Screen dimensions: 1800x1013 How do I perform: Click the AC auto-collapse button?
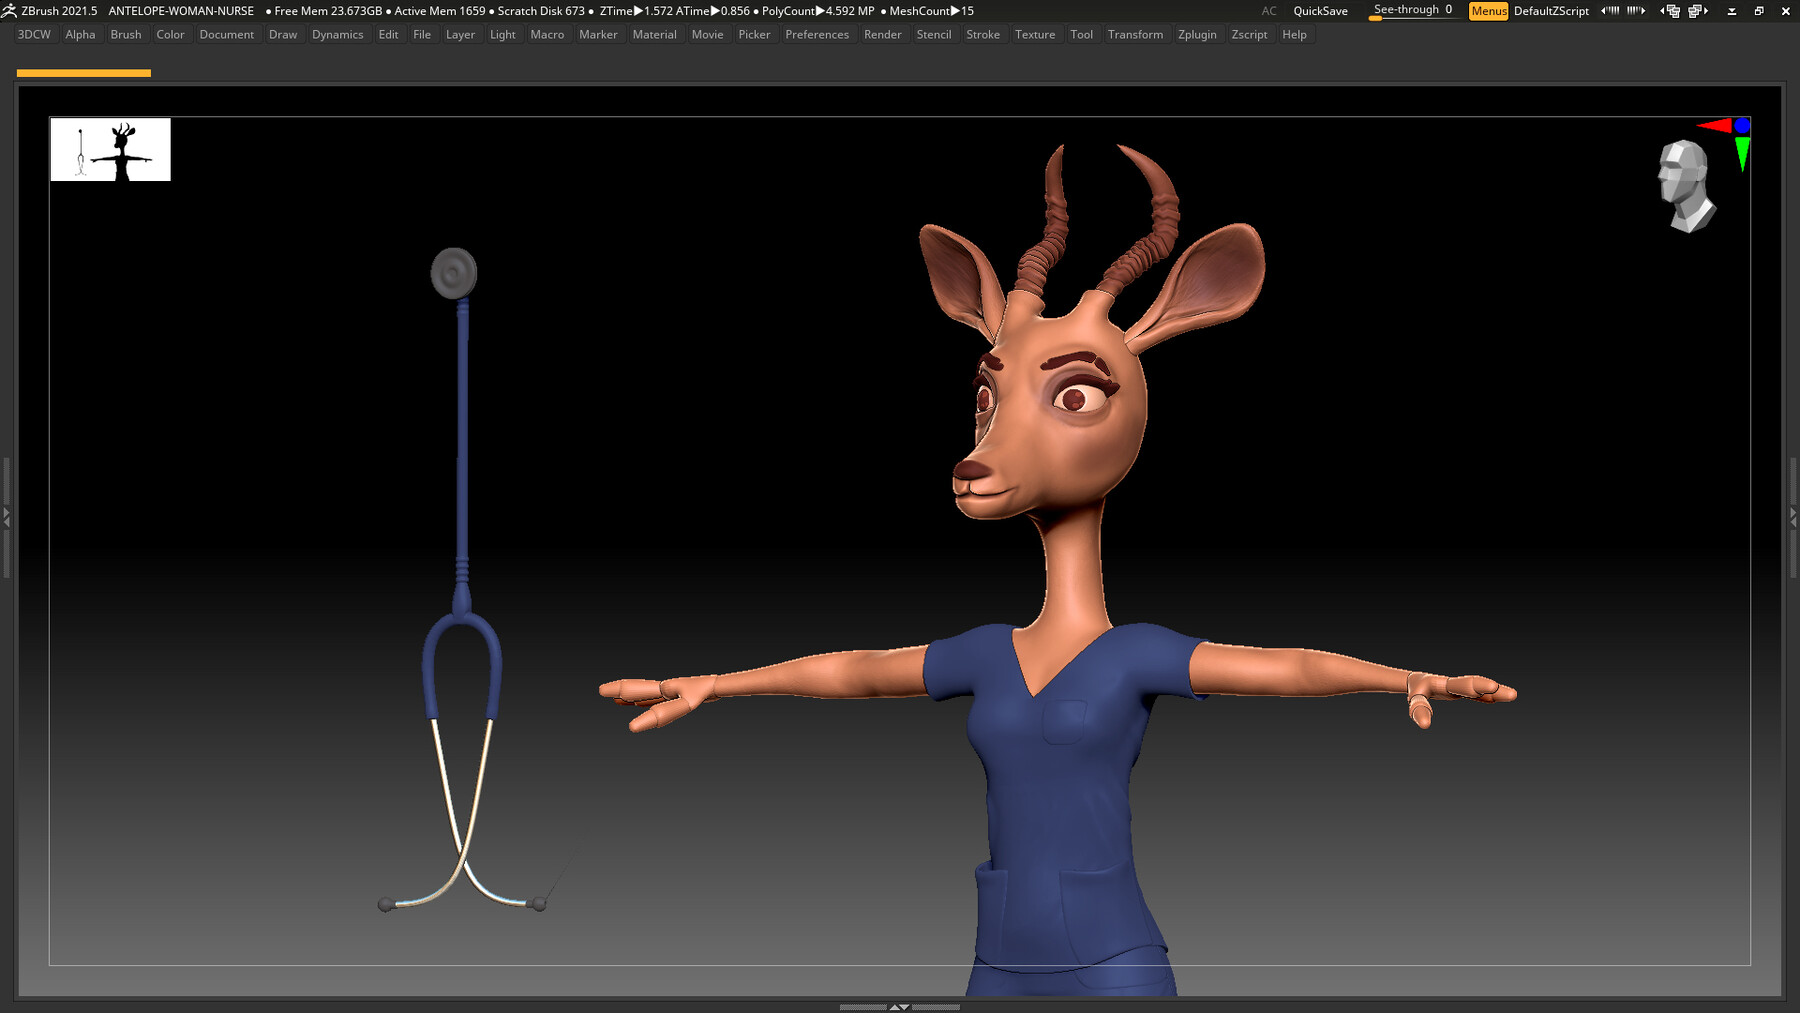[x=1269, y=11]
